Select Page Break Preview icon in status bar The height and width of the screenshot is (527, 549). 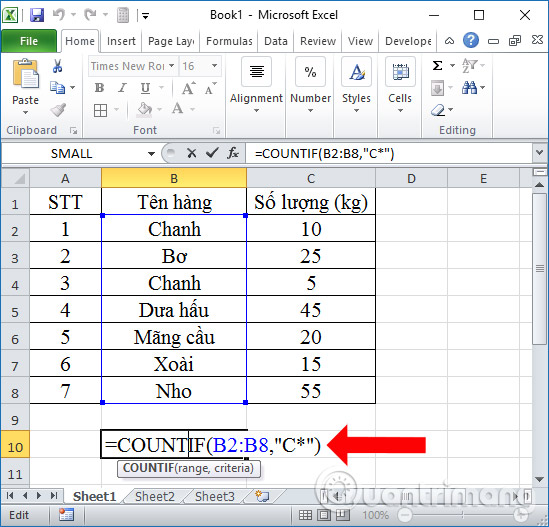tap(342, 515)
